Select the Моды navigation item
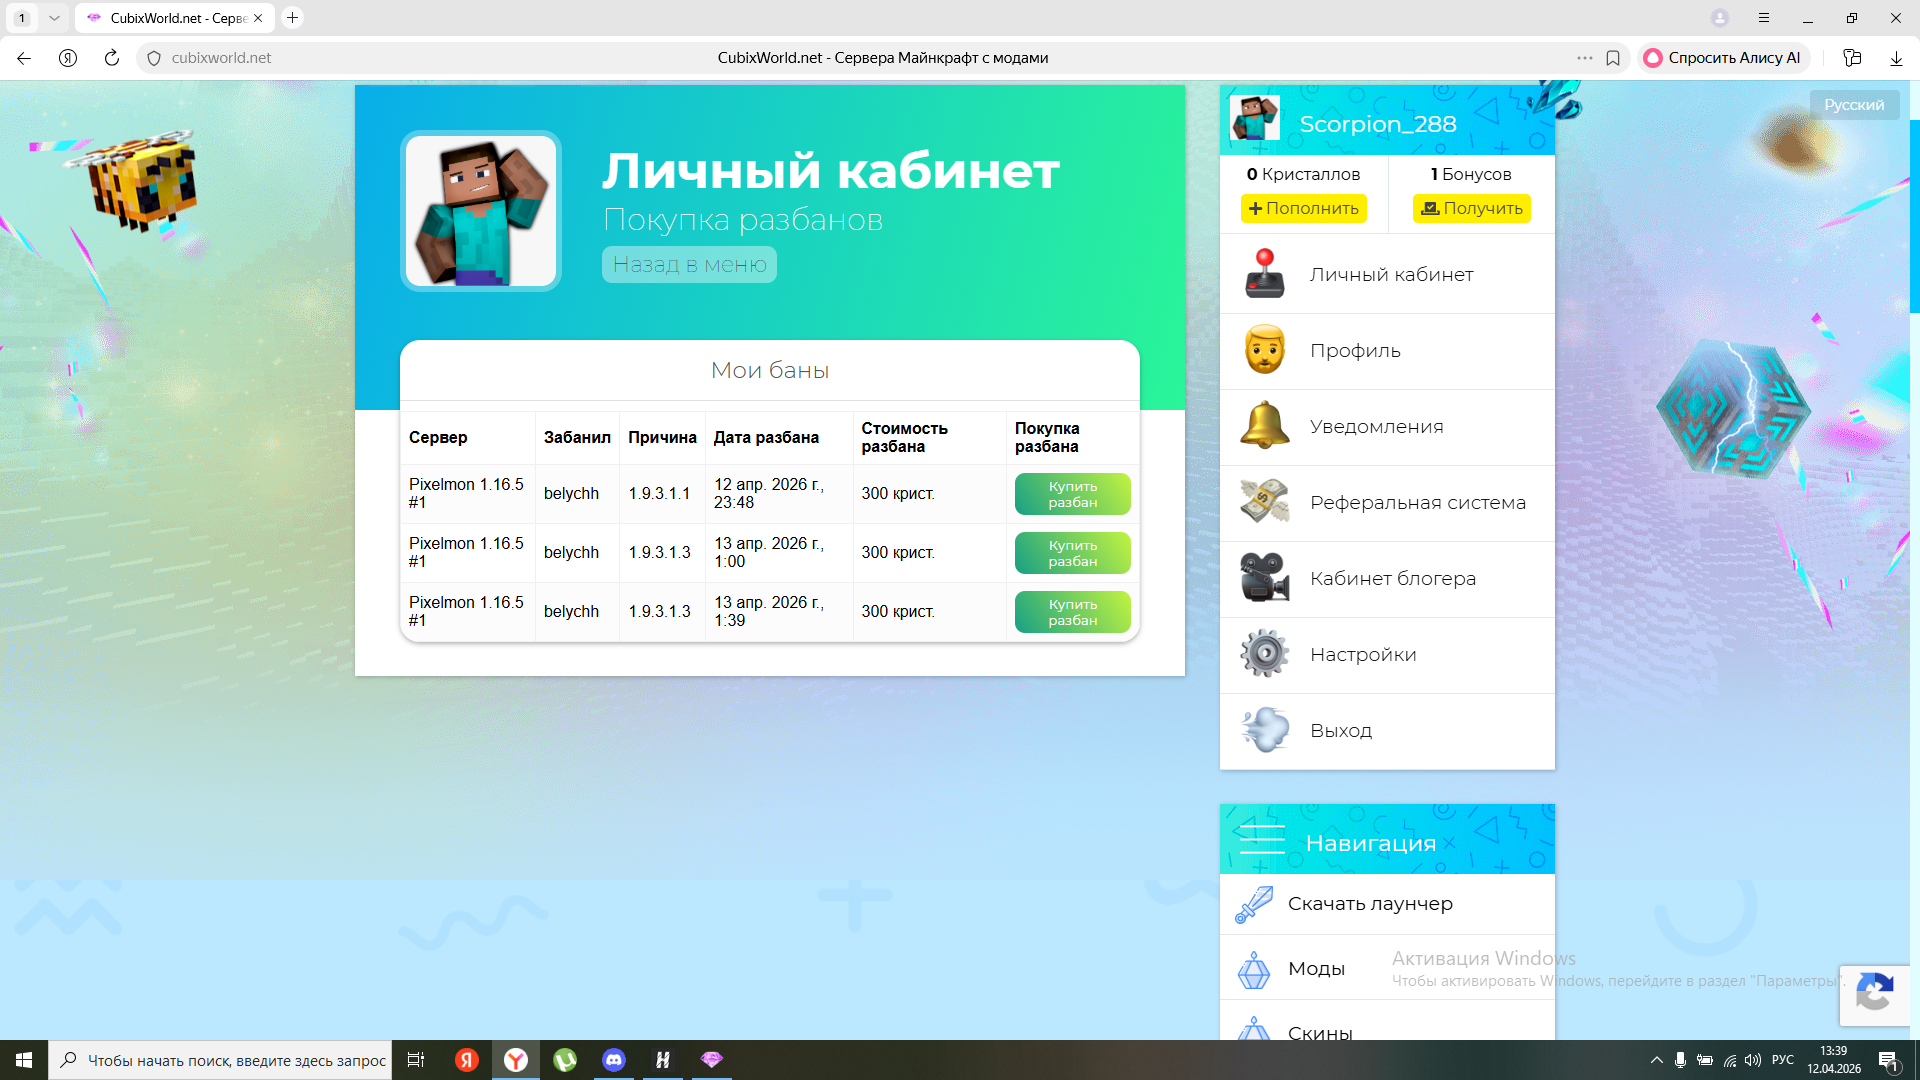The image size is (1920, 1080). pos(1316,968)
